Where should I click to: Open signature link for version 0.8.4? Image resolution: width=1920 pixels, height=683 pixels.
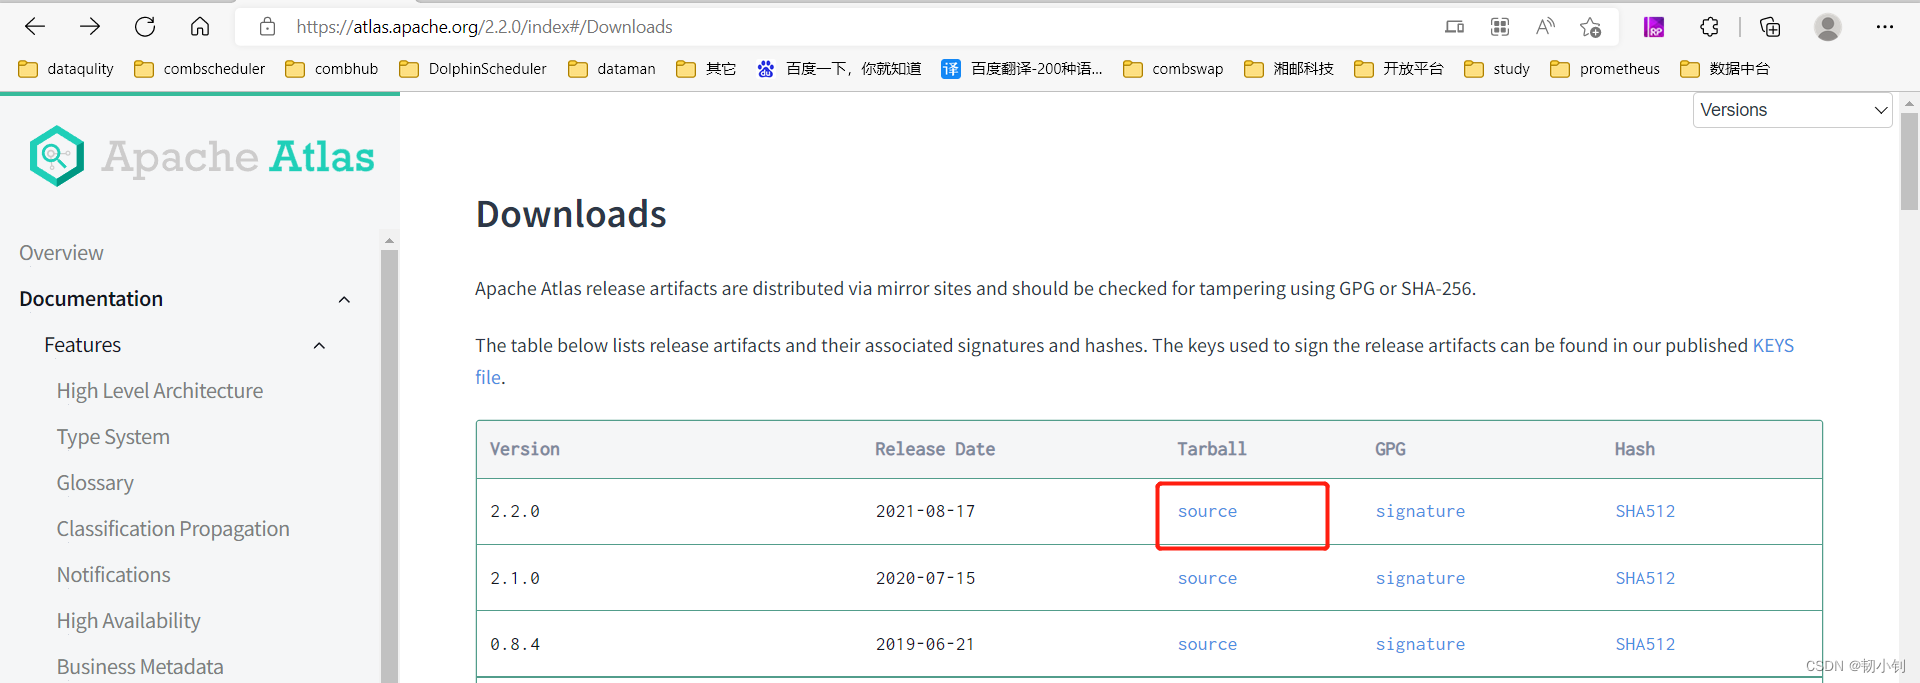[1420, 644]
